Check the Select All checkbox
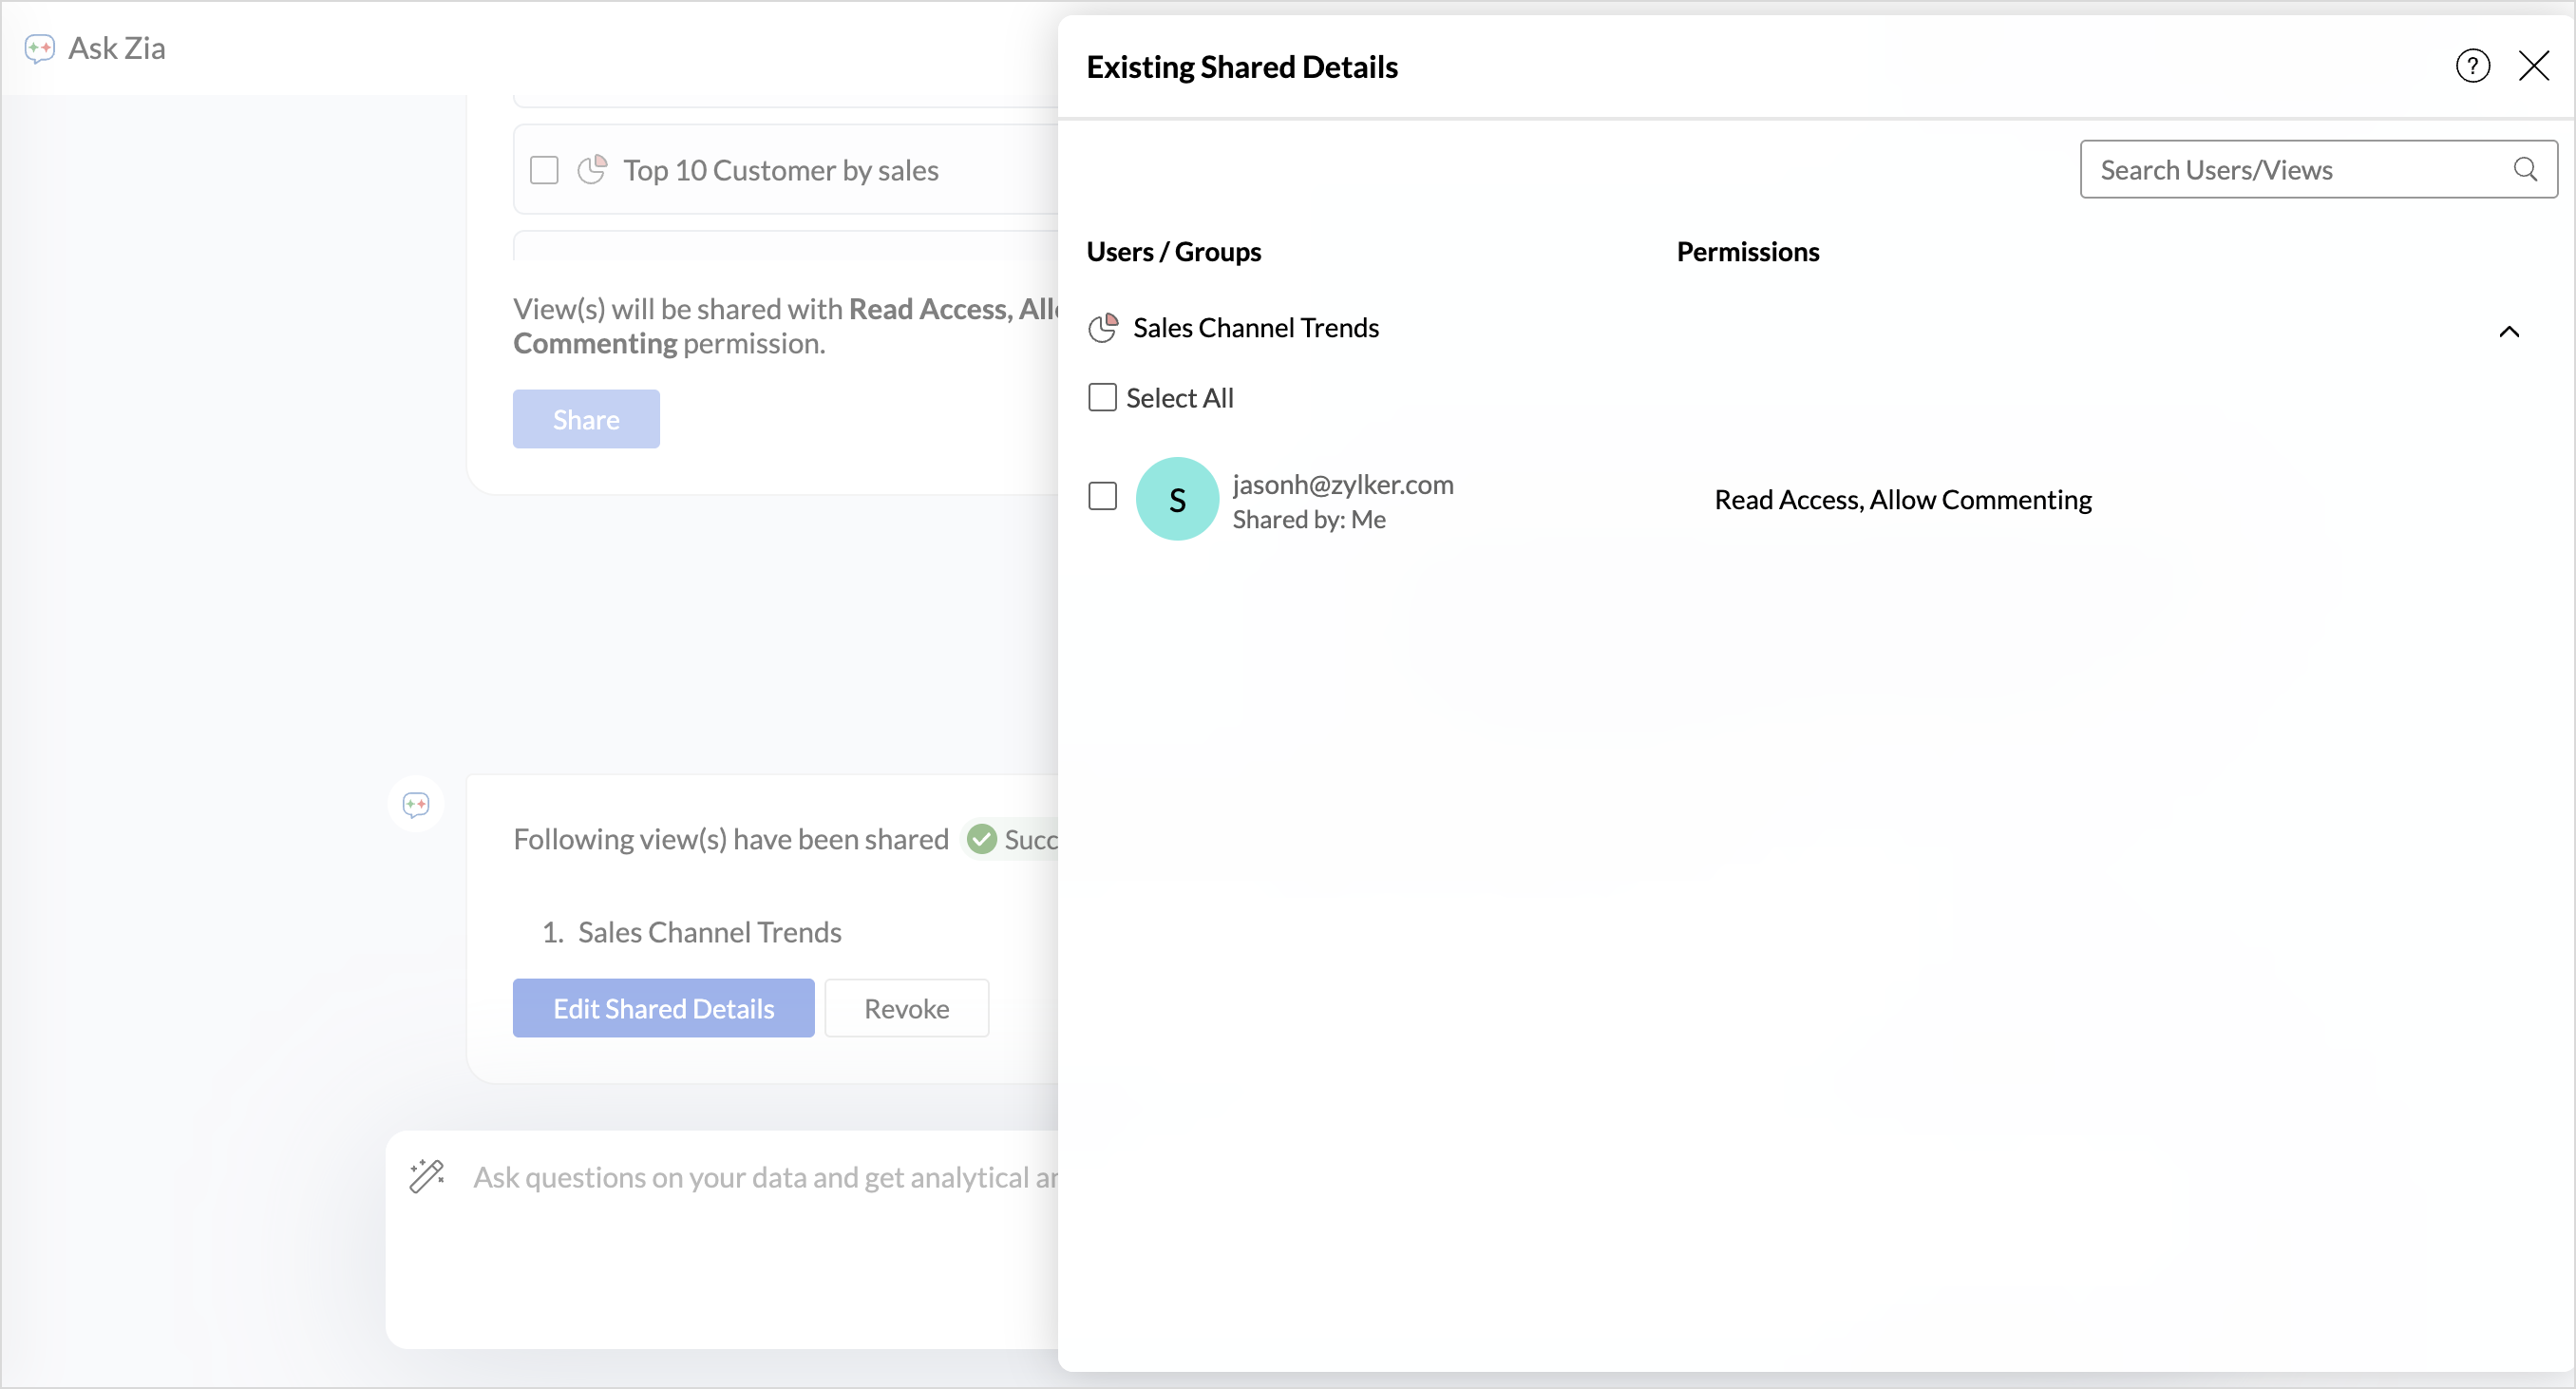The image size is (2576, 1389). (x=1102, y=398)
